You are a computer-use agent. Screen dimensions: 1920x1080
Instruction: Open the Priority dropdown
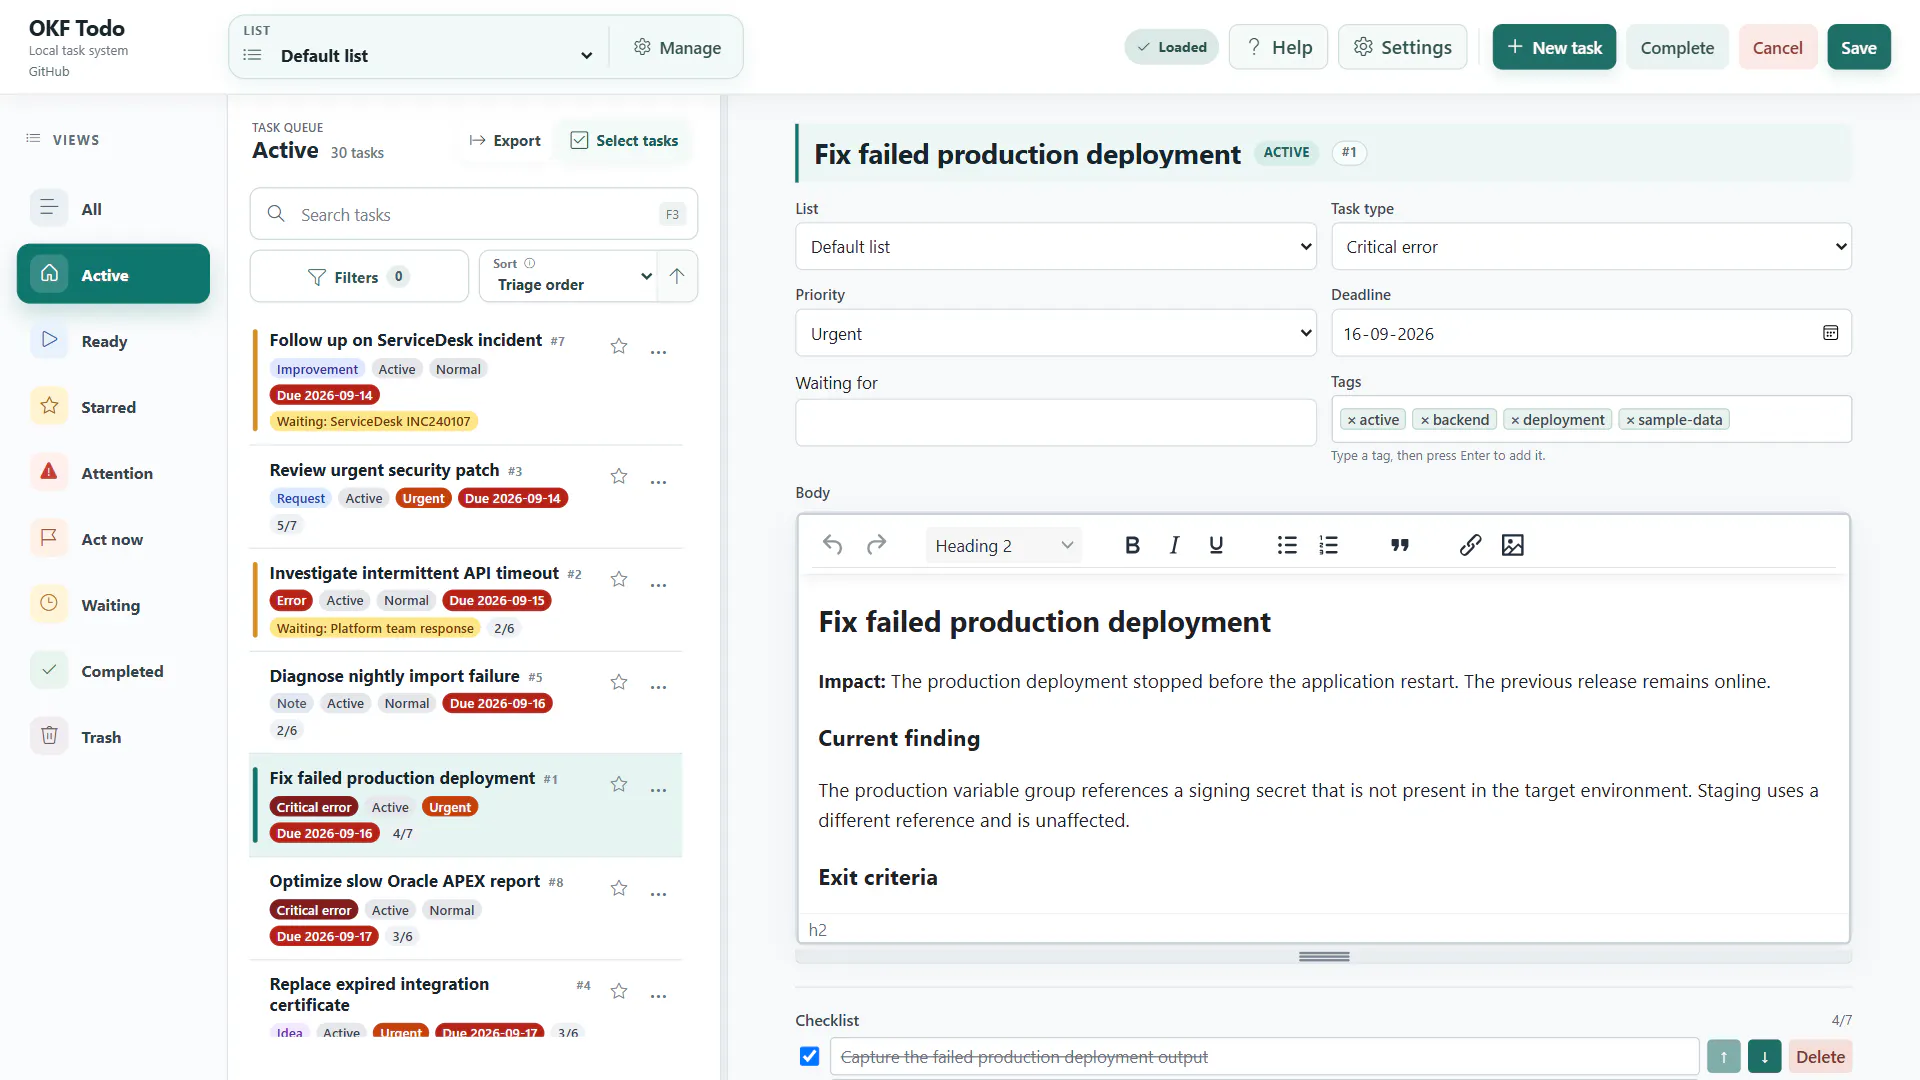click(1056, 333)
